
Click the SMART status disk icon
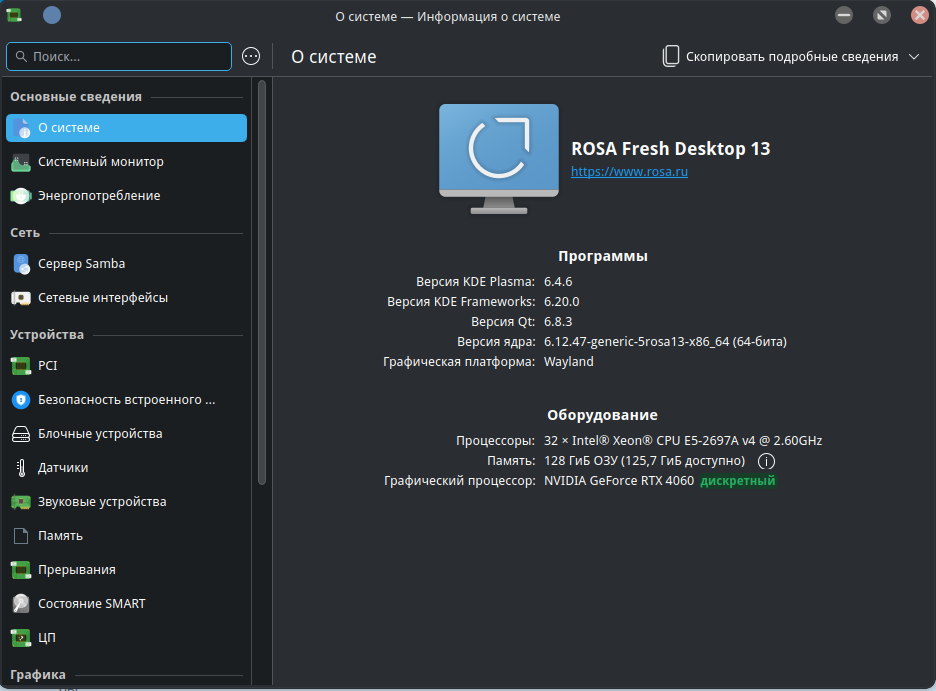pyautogui.click(x=21, y=604)
